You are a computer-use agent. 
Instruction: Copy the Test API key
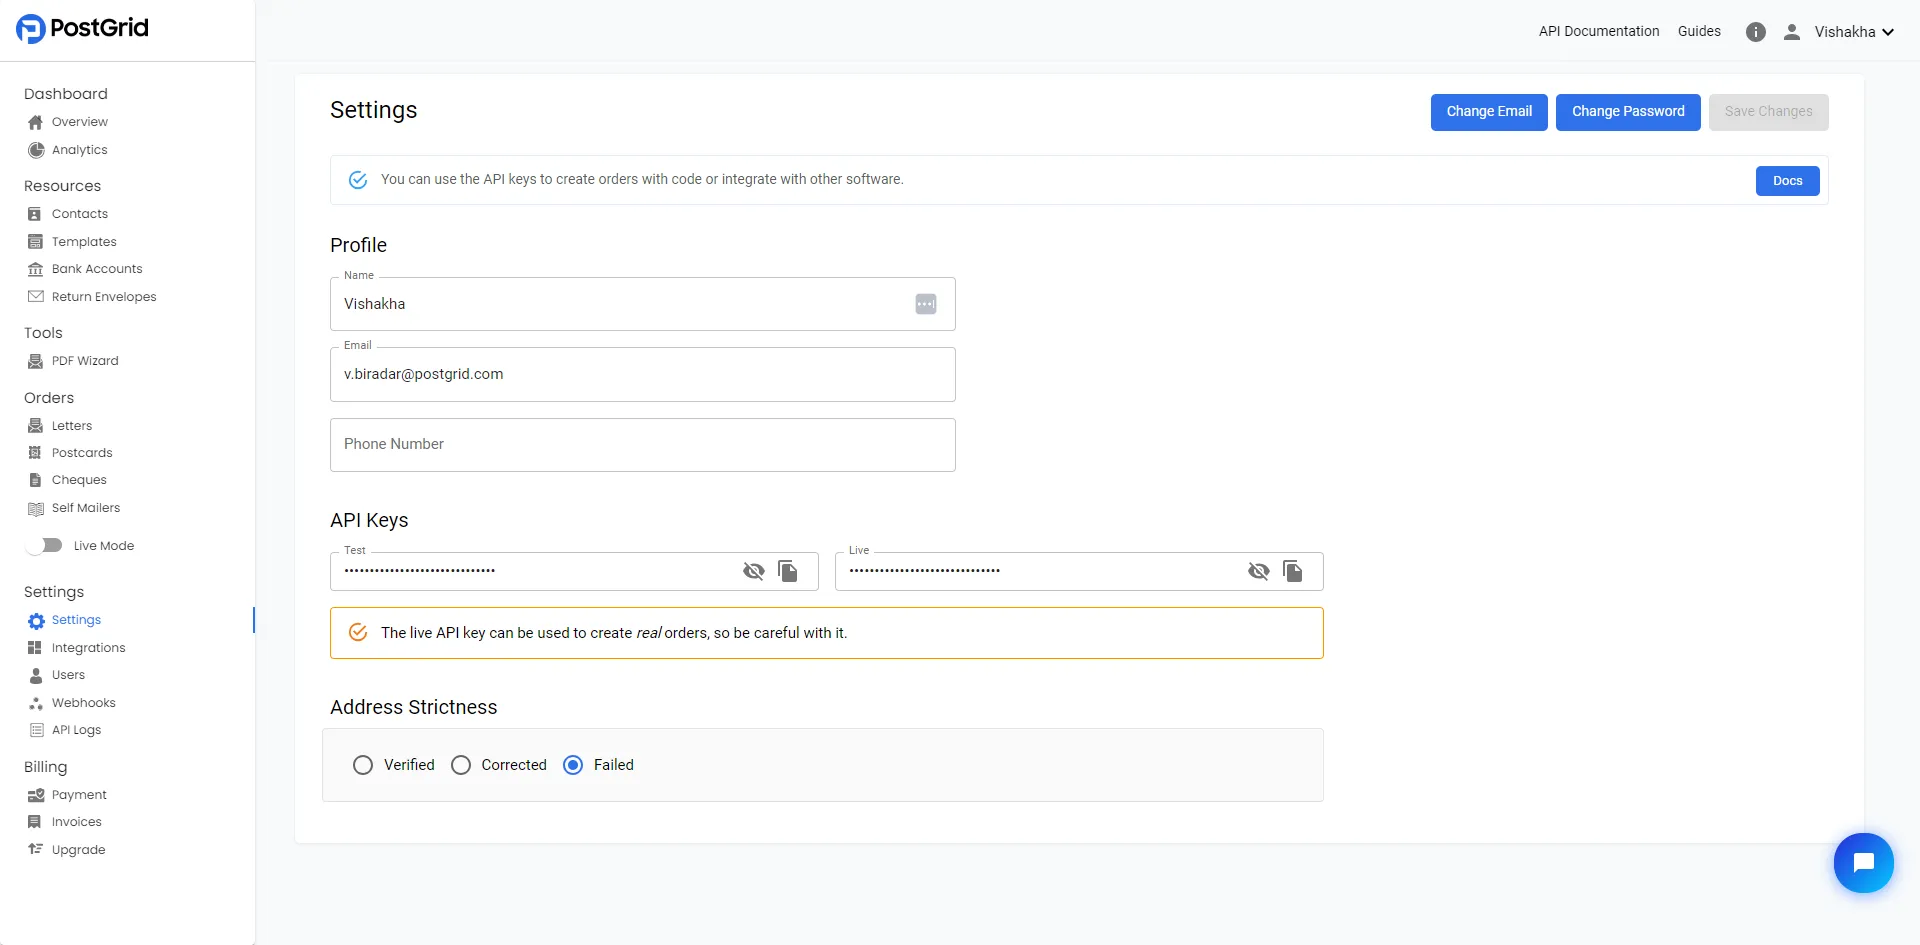click(x=789, y=571)
